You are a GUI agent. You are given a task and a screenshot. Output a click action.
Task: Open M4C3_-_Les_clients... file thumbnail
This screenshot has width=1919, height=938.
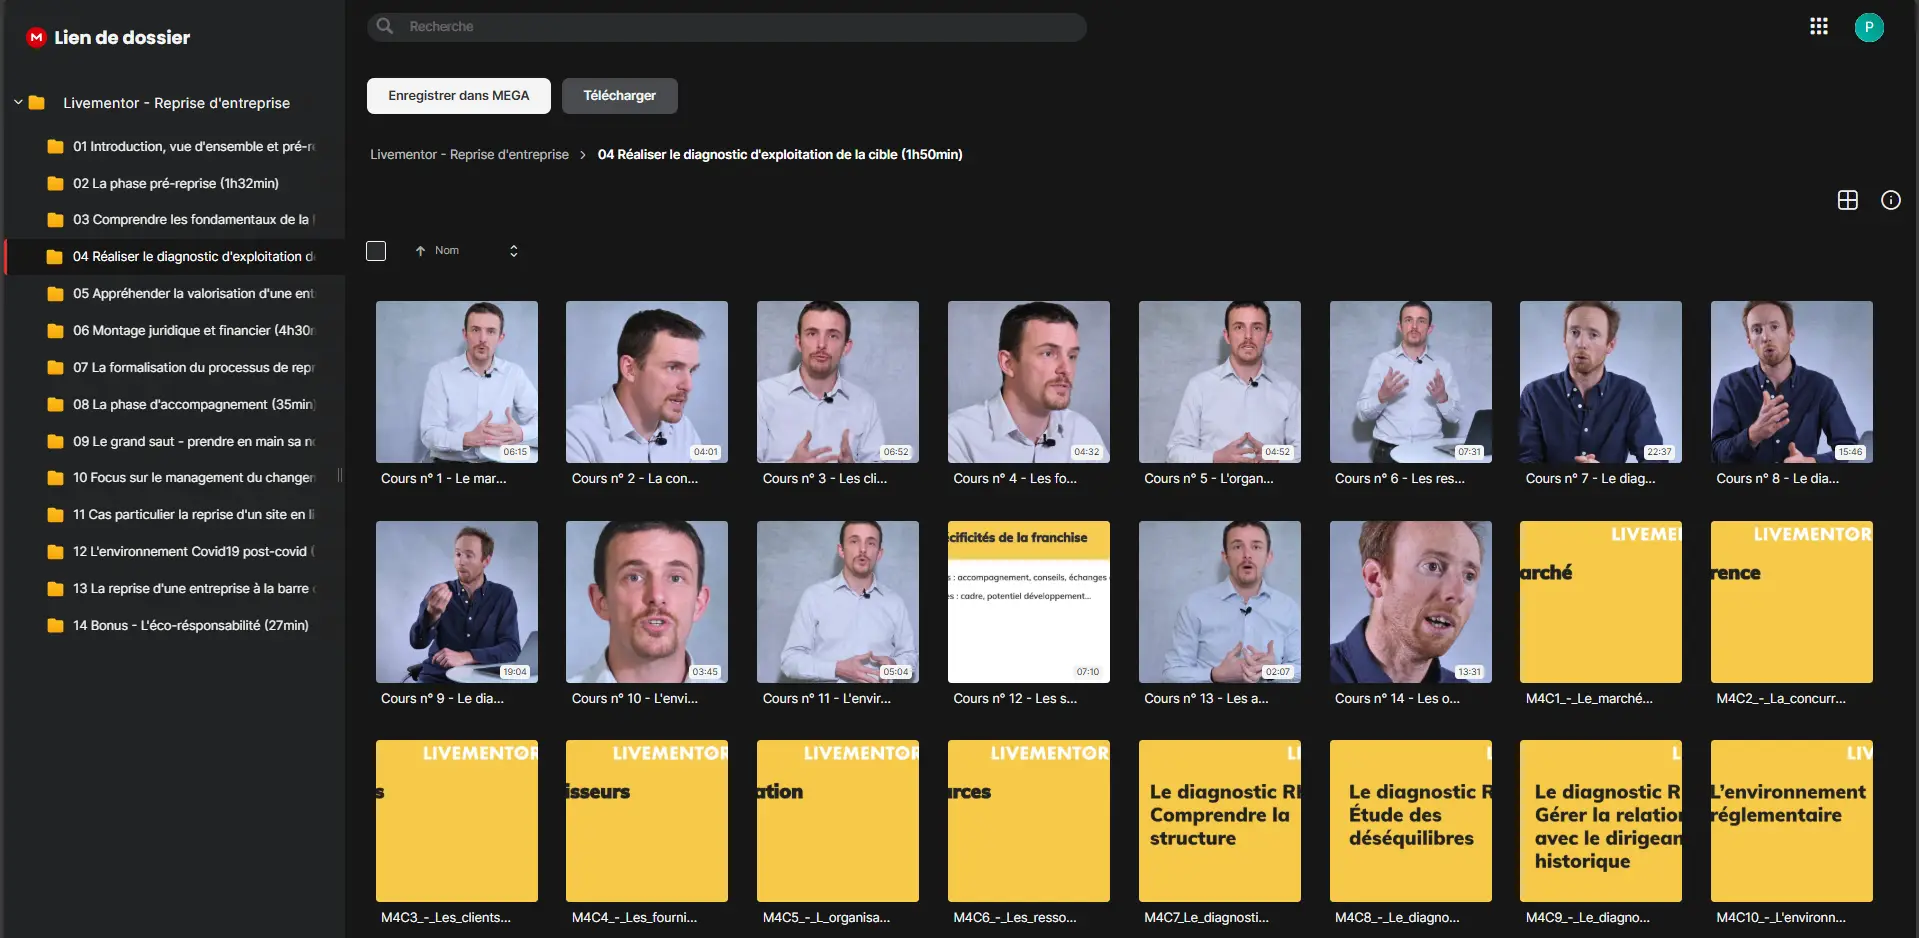(x=457, y=821)
